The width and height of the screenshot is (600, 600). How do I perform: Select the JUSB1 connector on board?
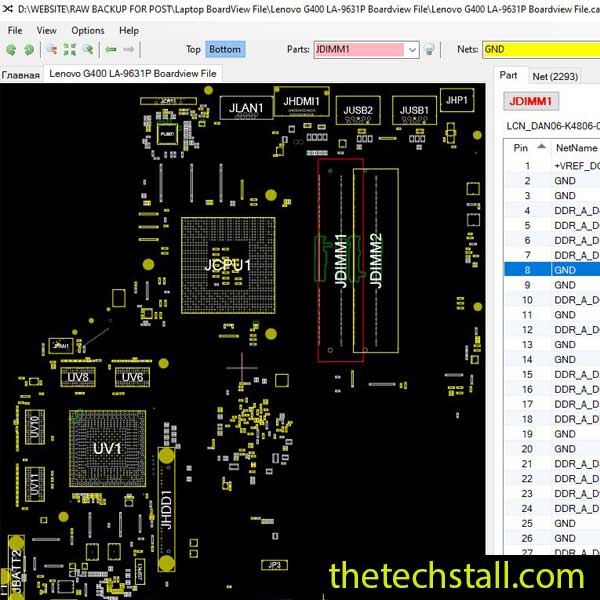pos(414,110)
